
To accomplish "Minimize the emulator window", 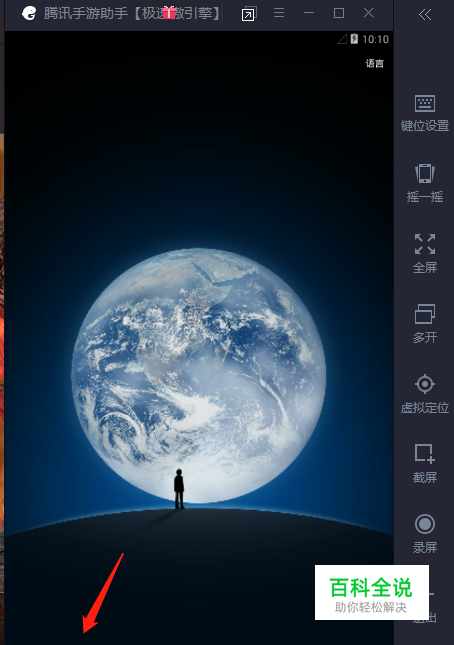I will 309,13.
